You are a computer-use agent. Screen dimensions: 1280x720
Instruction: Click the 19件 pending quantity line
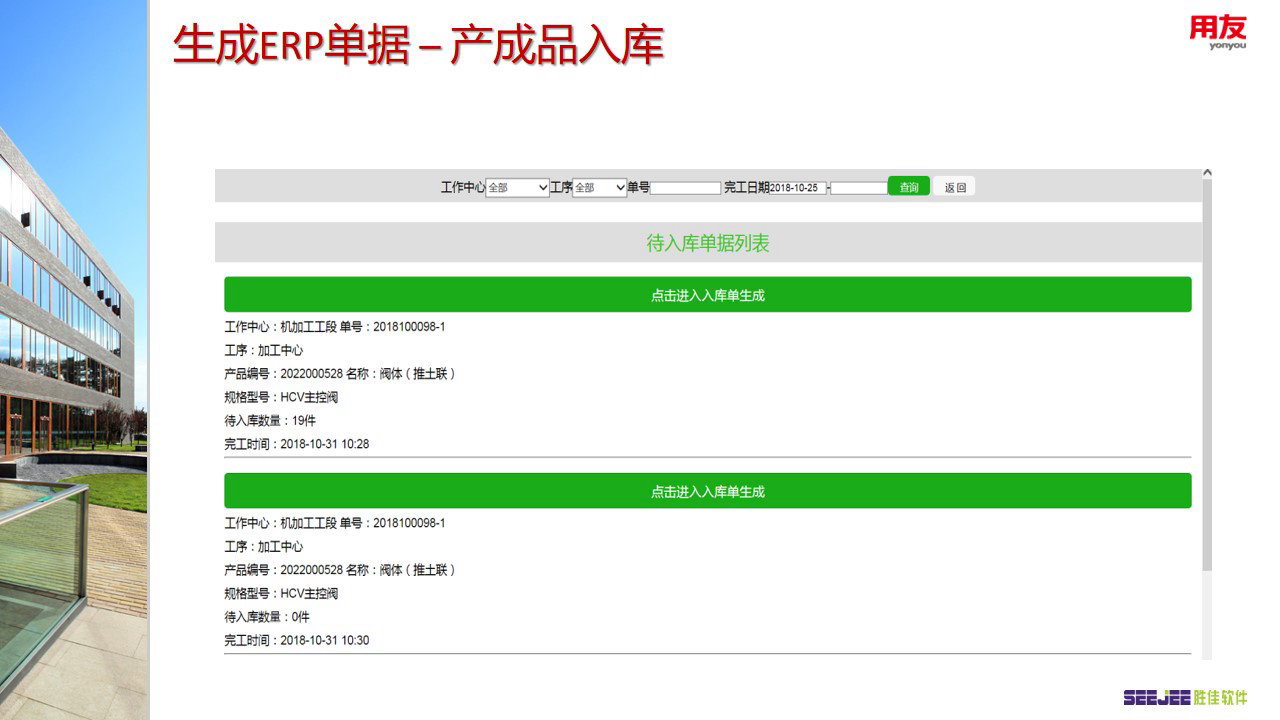click(x=270, y=420)
